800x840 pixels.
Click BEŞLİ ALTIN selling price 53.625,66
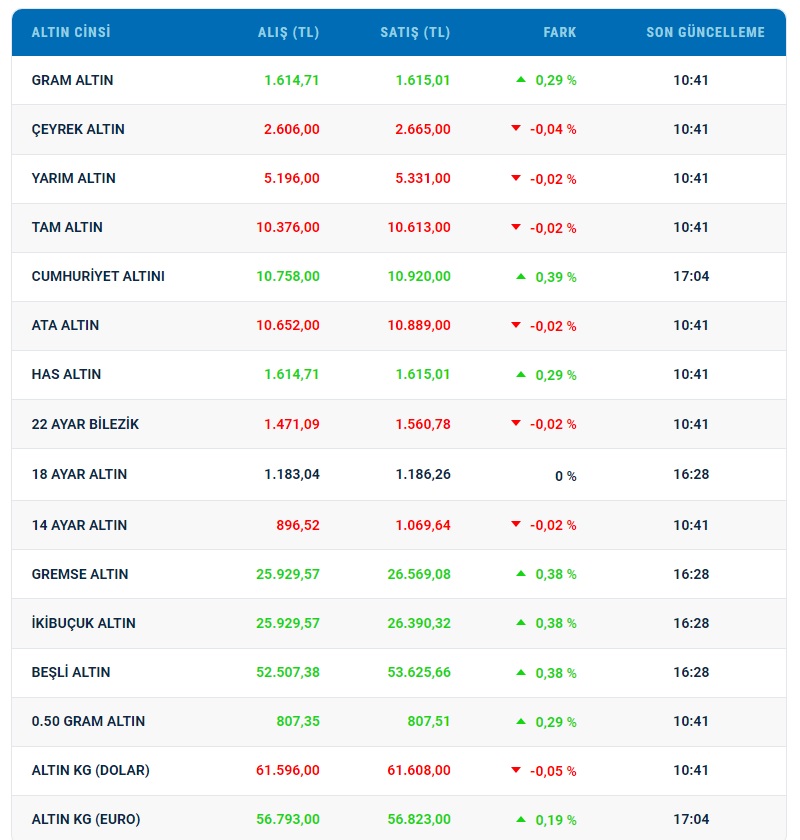click(x=419, y=672)
